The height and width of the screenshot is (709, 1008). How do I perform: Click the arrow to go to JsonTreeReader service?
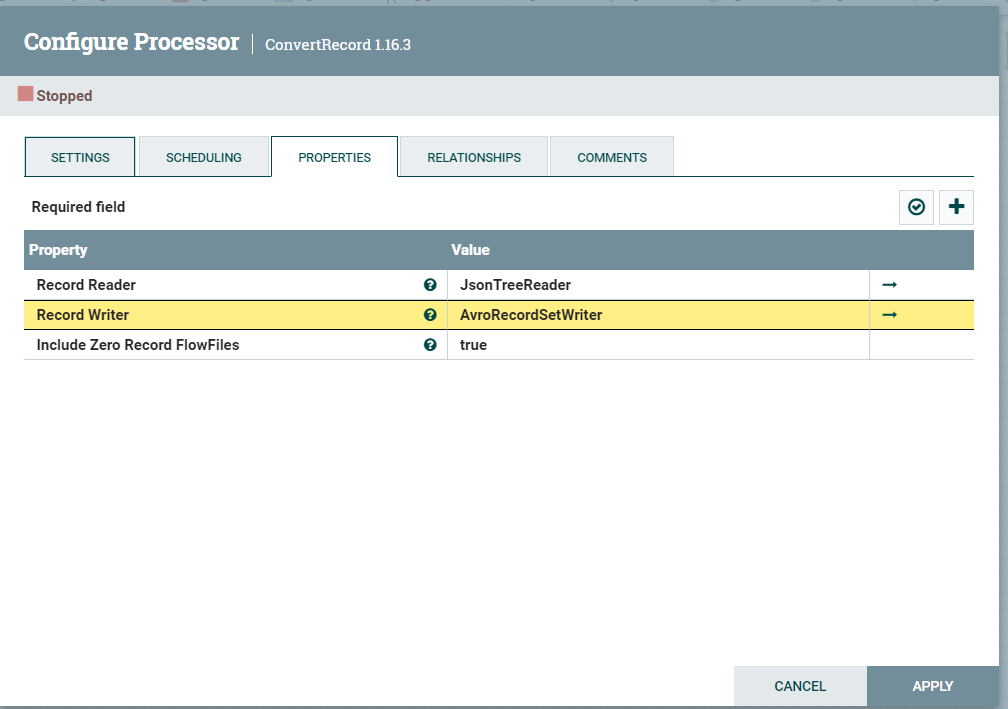(x=889, y=285)
